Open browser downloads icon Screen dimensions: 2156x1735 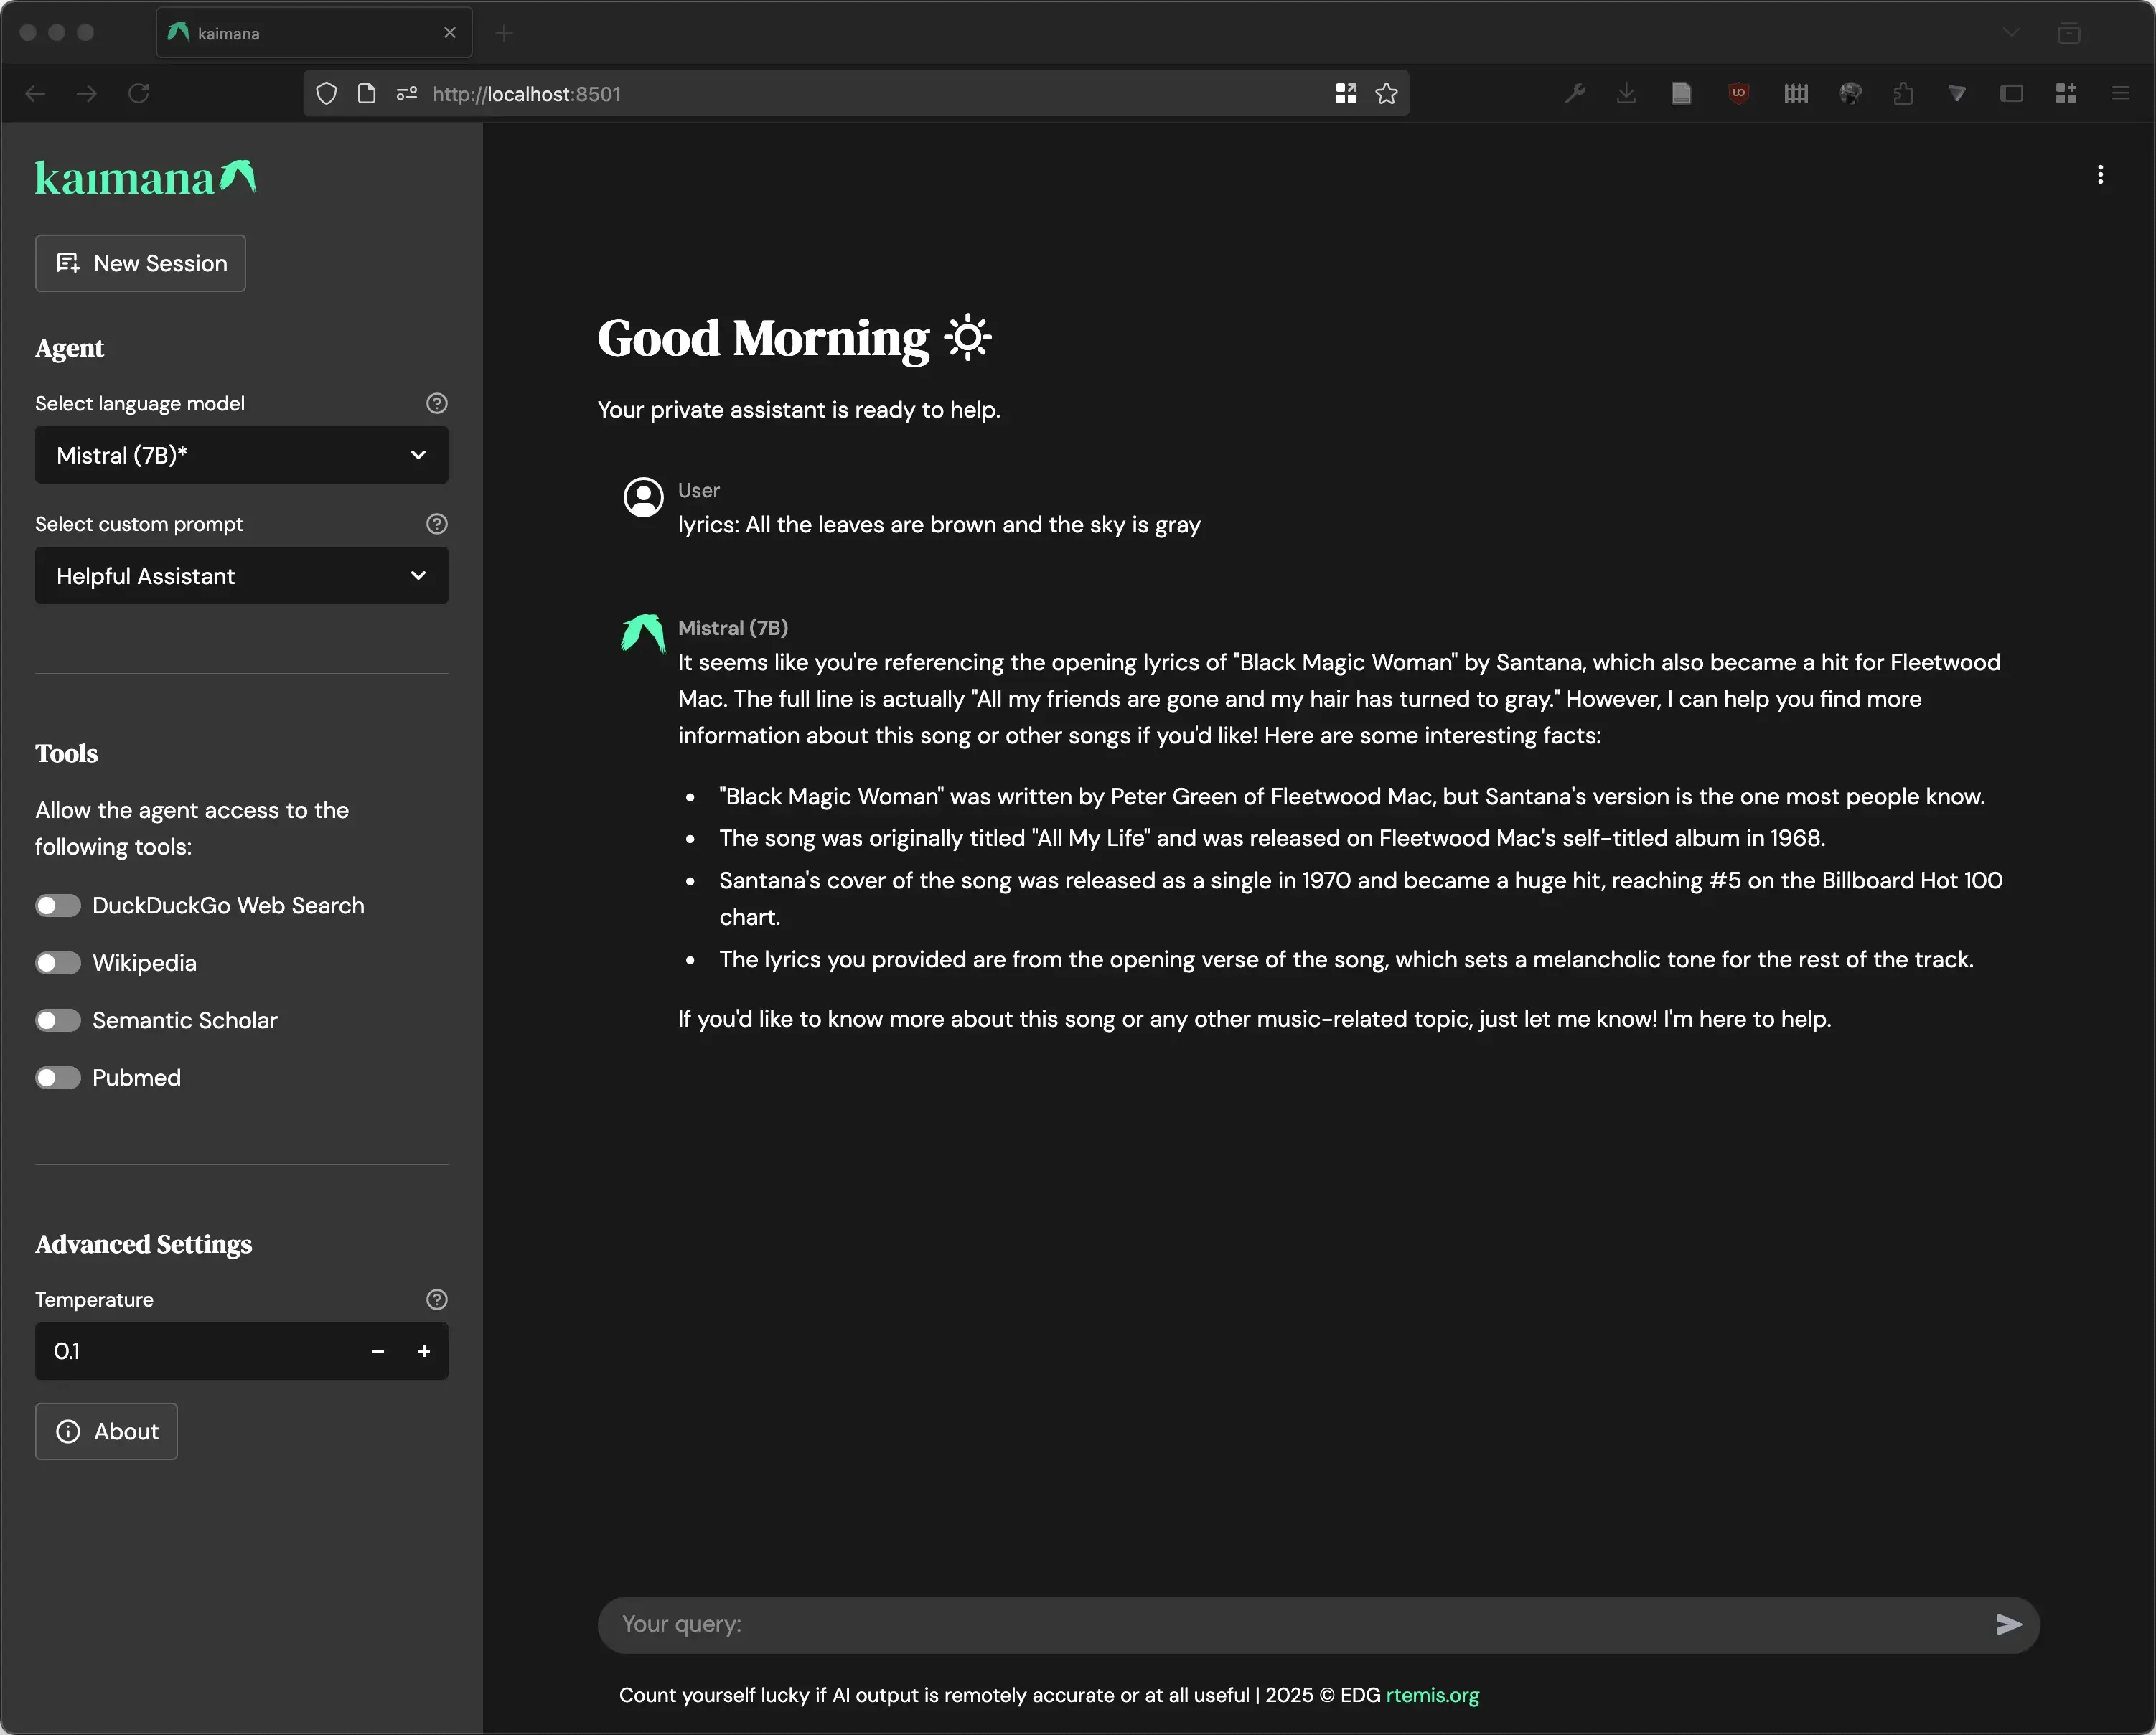1626,94
